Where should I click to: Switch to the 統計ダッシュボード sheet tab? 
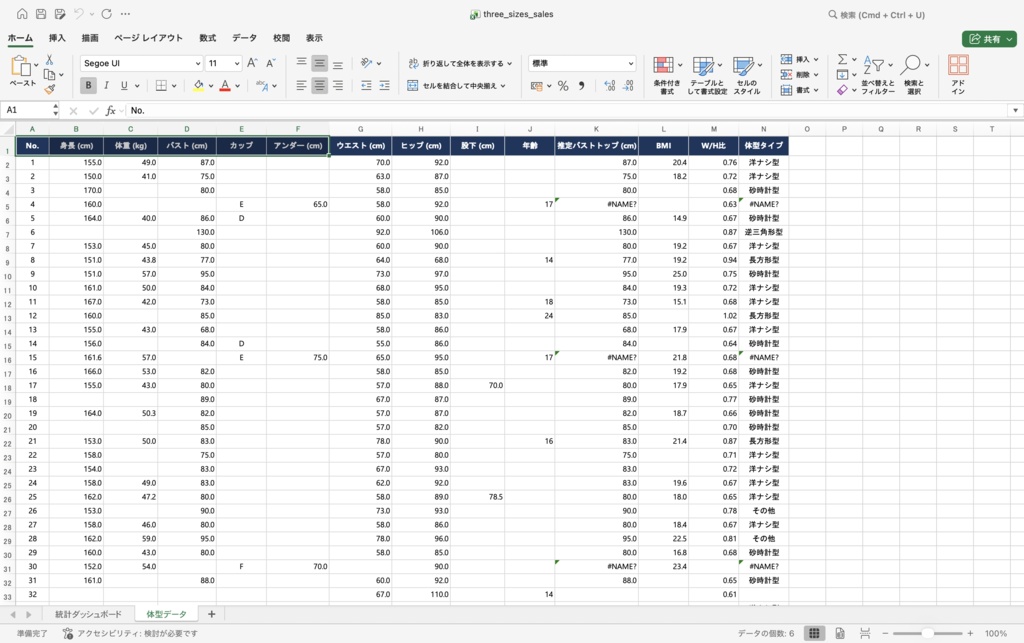pos(88,614)
